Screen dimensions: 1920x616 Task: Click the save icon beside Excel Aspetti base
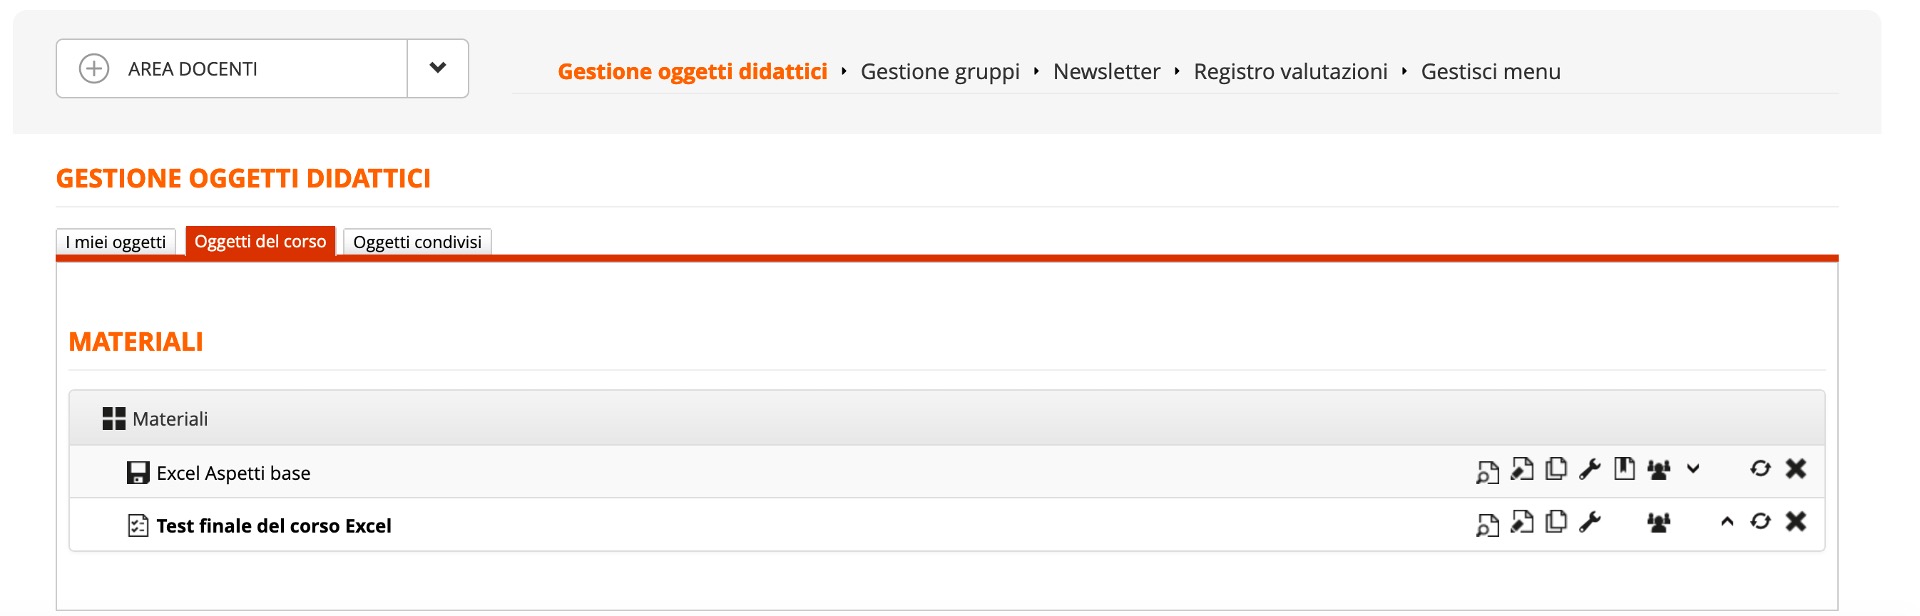pyautogui.click(x=136, y=471)
